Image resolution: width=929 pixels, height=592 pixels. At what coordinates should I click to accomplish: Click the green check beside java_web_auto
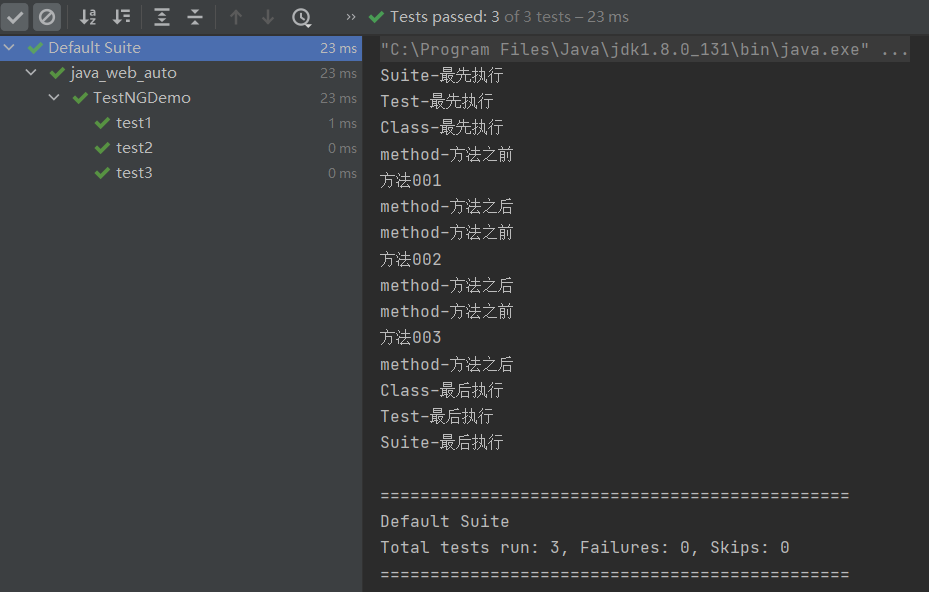click(57, 73)
